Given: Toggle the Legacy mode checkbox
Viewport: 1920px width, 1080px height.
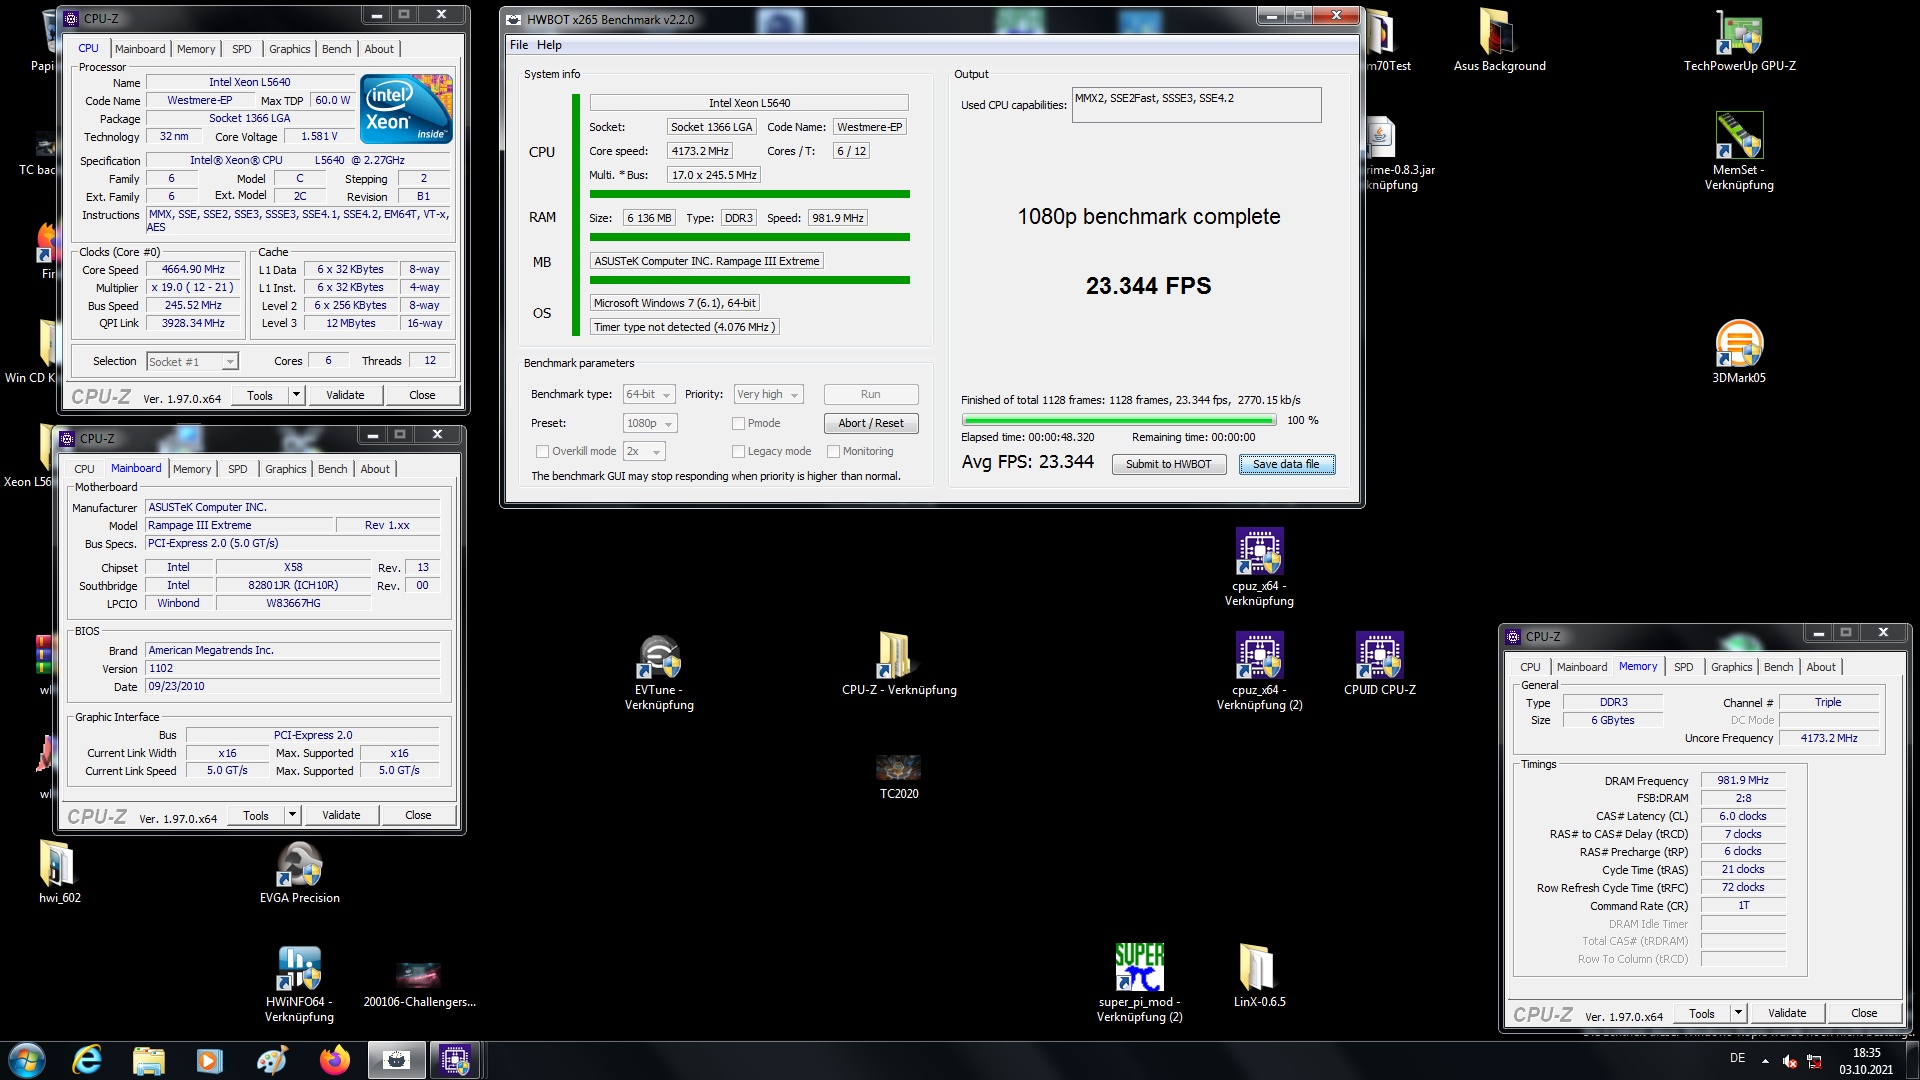Looking at the screenshot, I should (x=738, y=451).
